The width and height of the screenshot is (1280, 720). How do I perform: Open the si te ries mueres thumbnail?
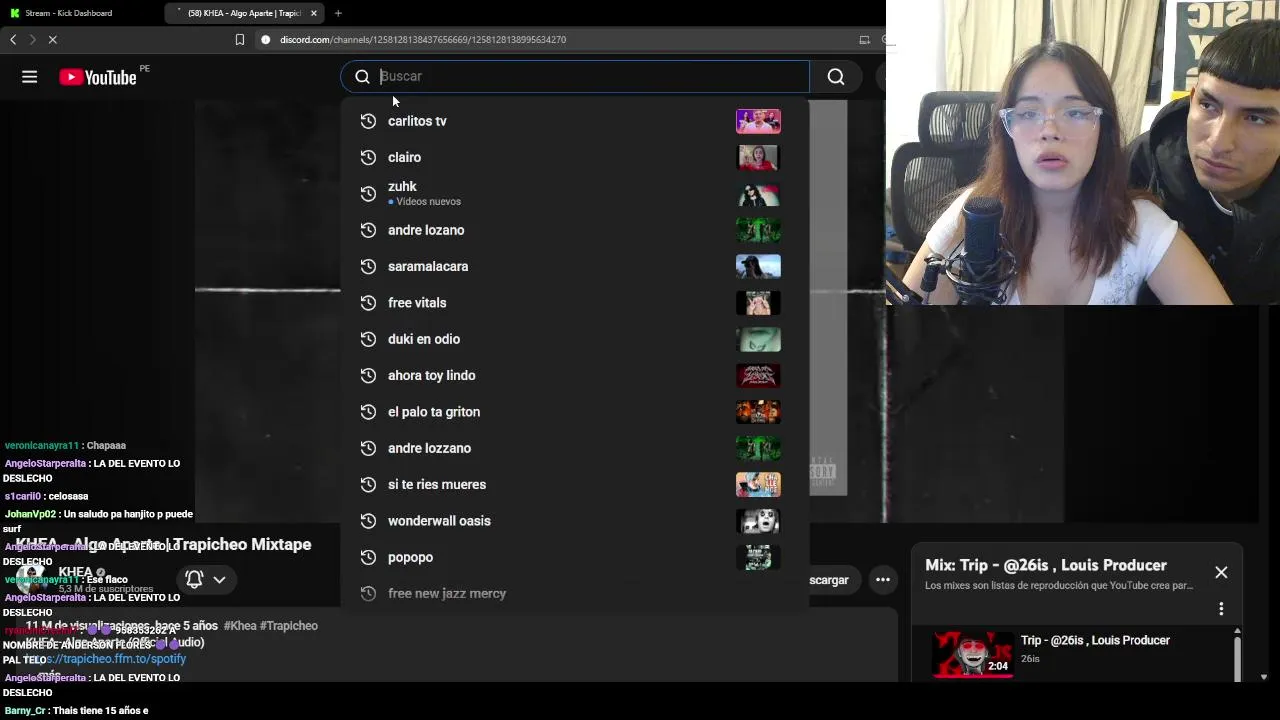point(758,484)
